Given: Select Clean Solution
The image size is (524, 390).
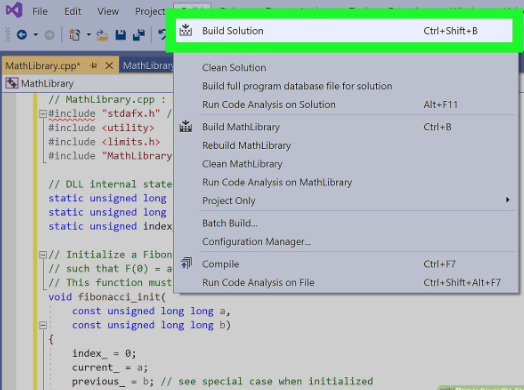Looking at the screenshot, I should click(346, 68).
